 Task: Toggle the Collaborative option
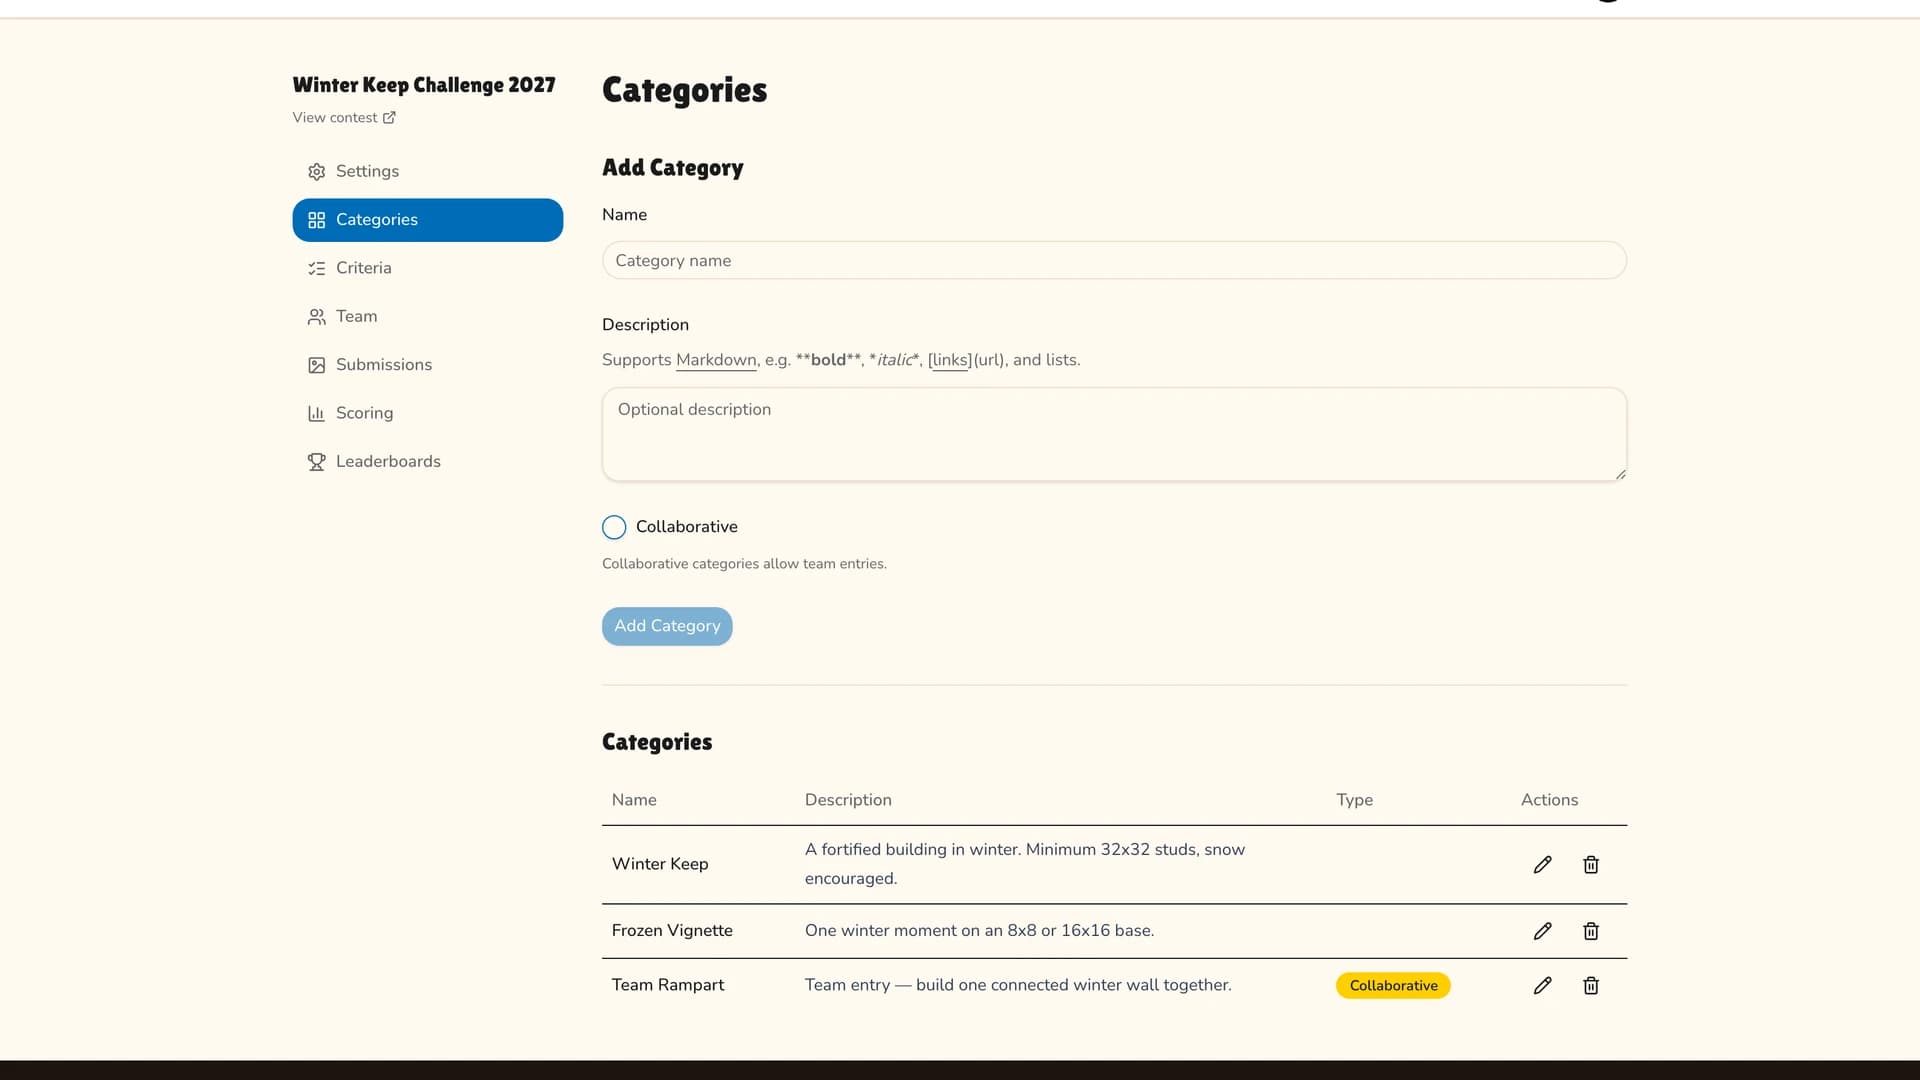614,527
